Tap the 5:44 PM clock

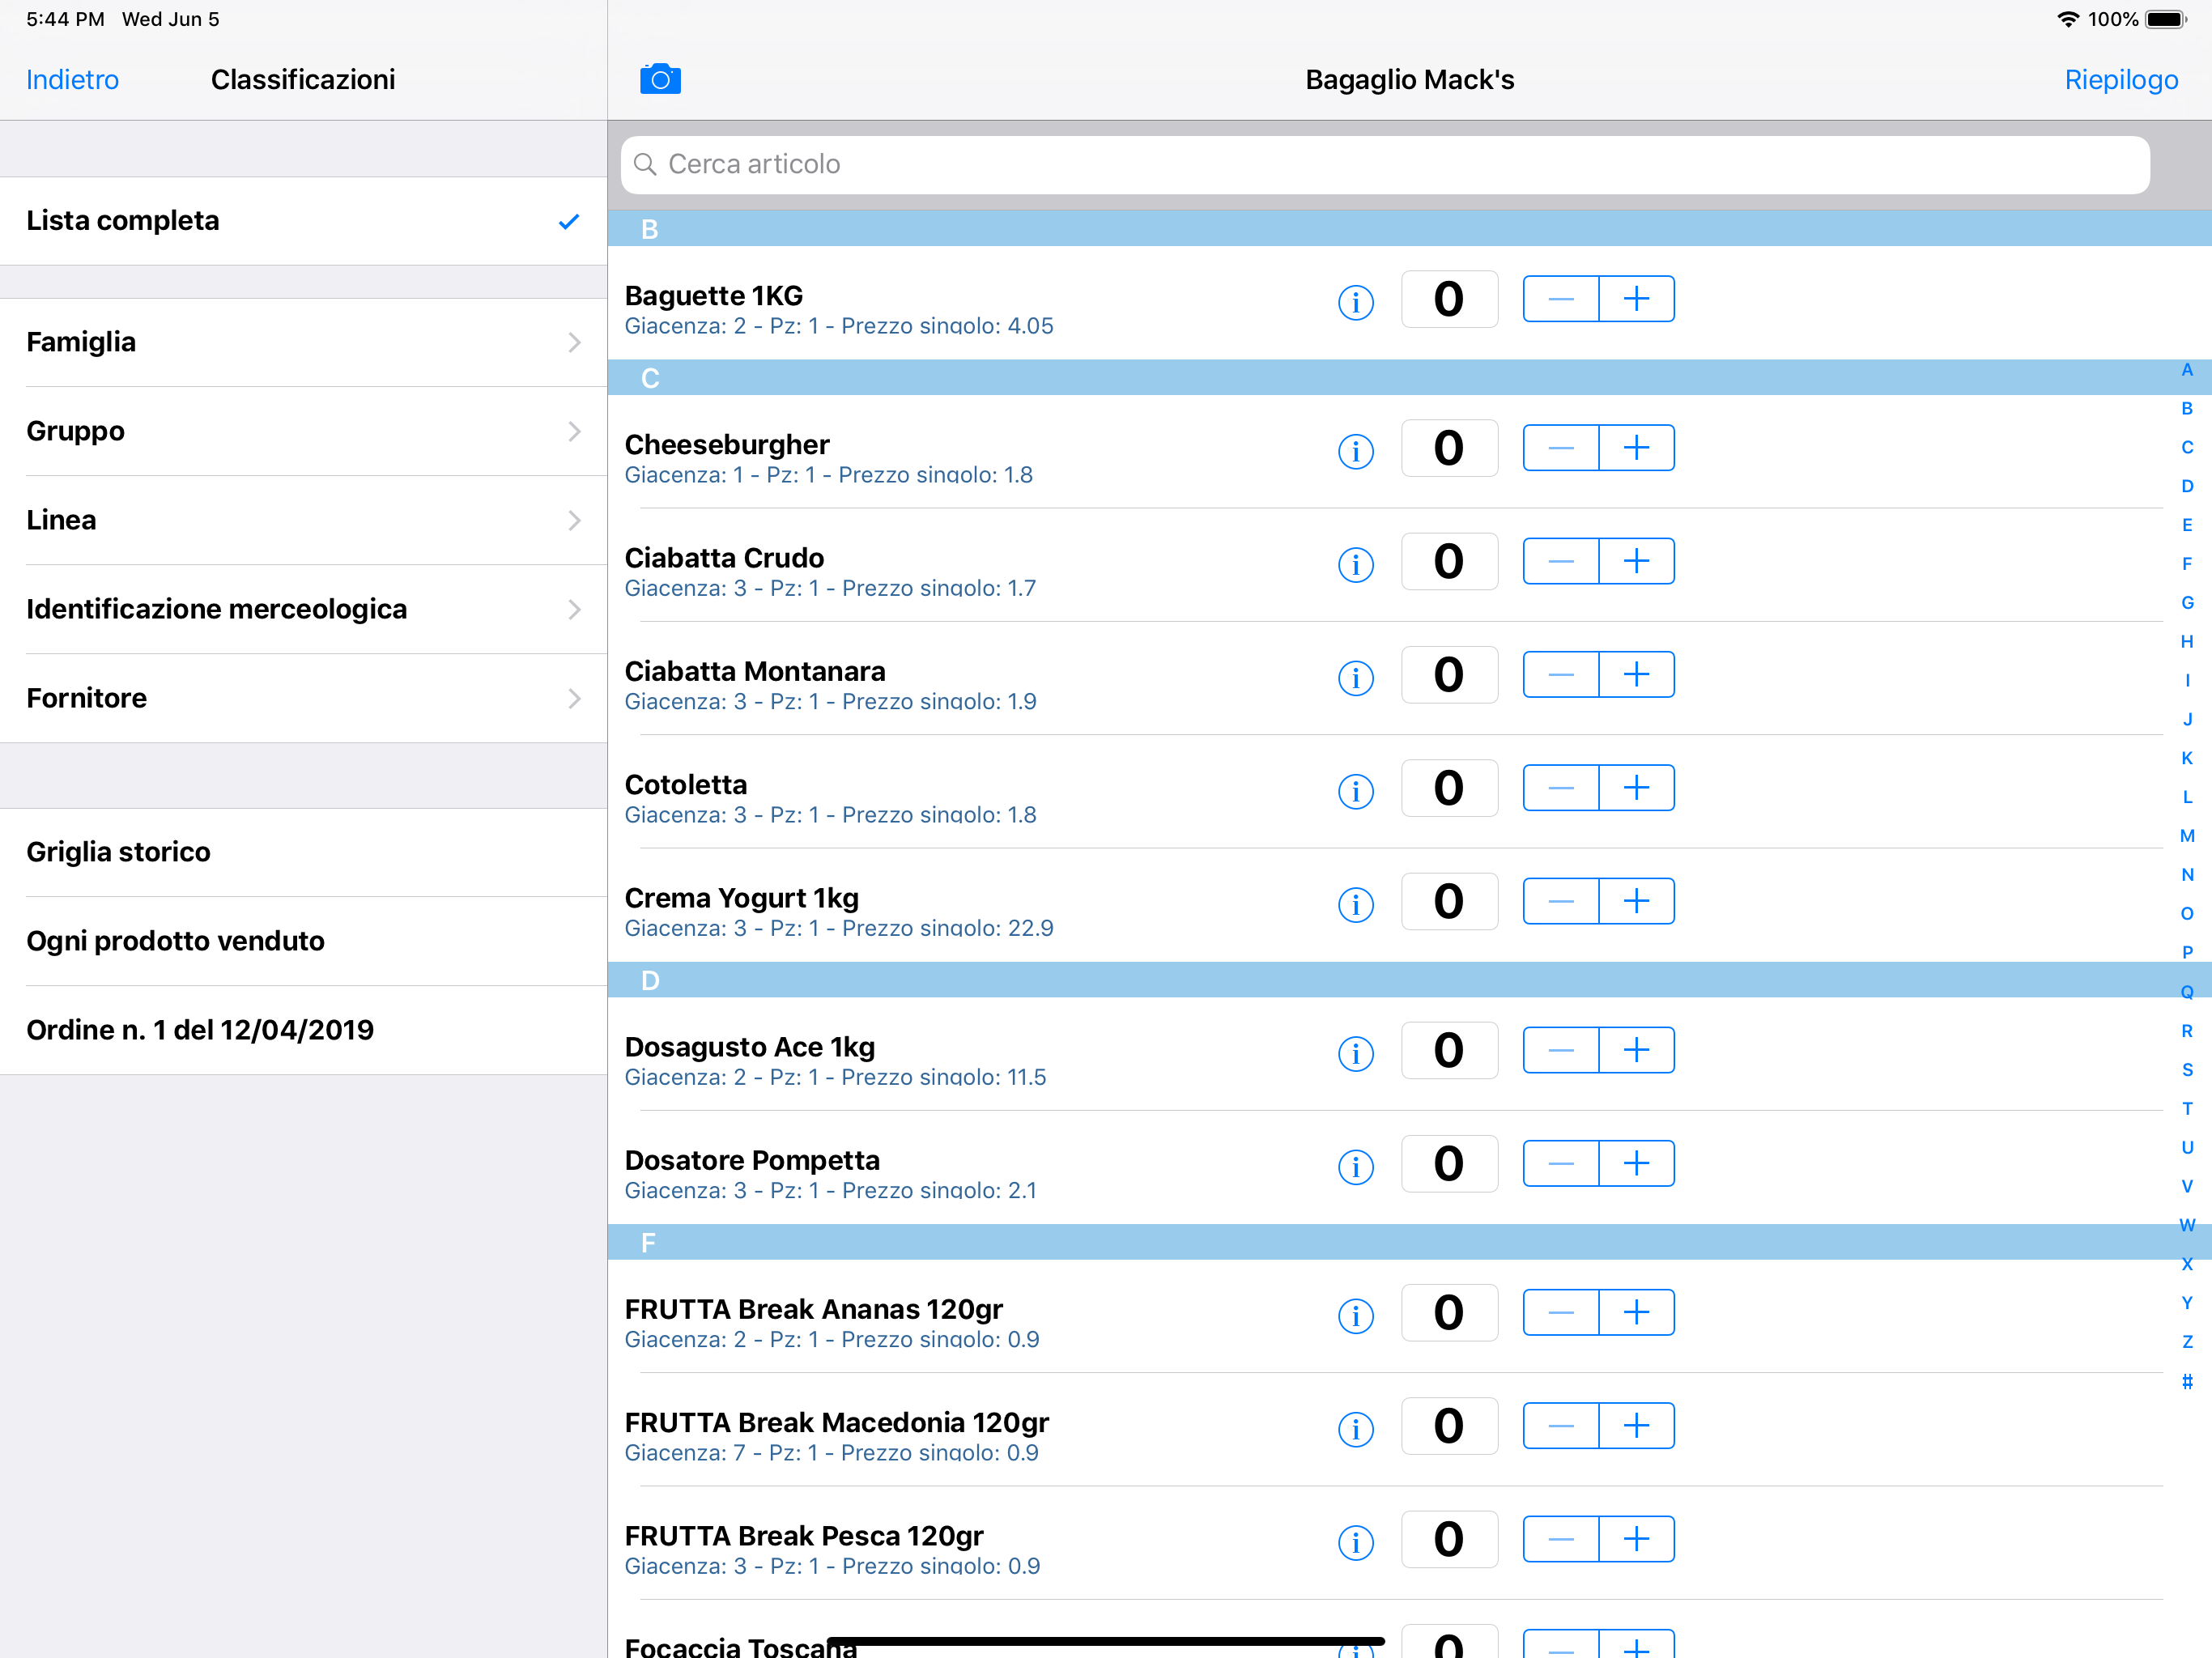click(65, 19)
